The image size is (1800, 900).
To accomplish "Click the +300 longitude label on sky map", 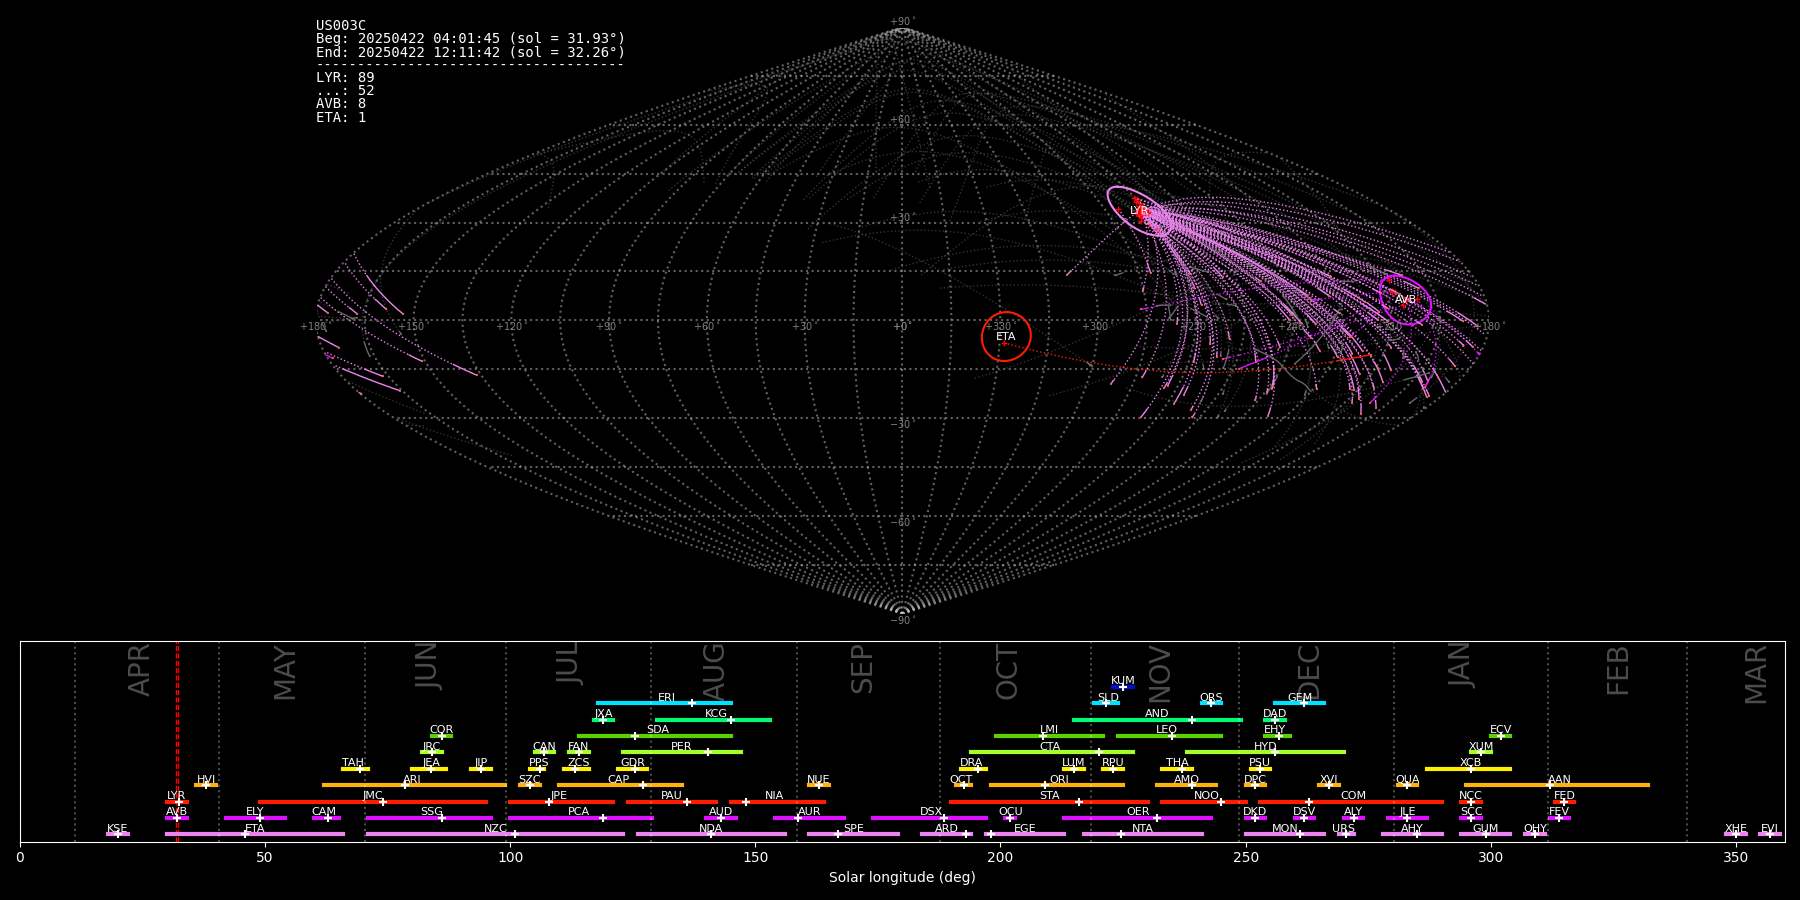I will [1095, 327].
